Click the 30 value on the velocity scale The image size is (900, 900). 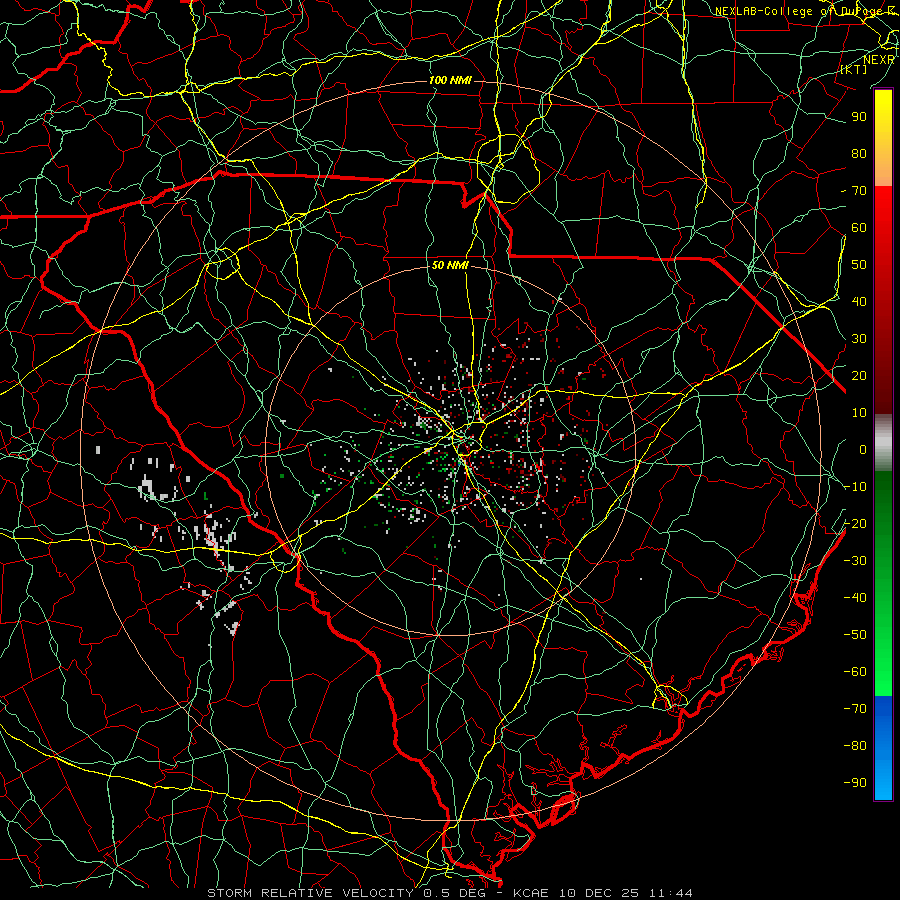click(x=859, y=339)
